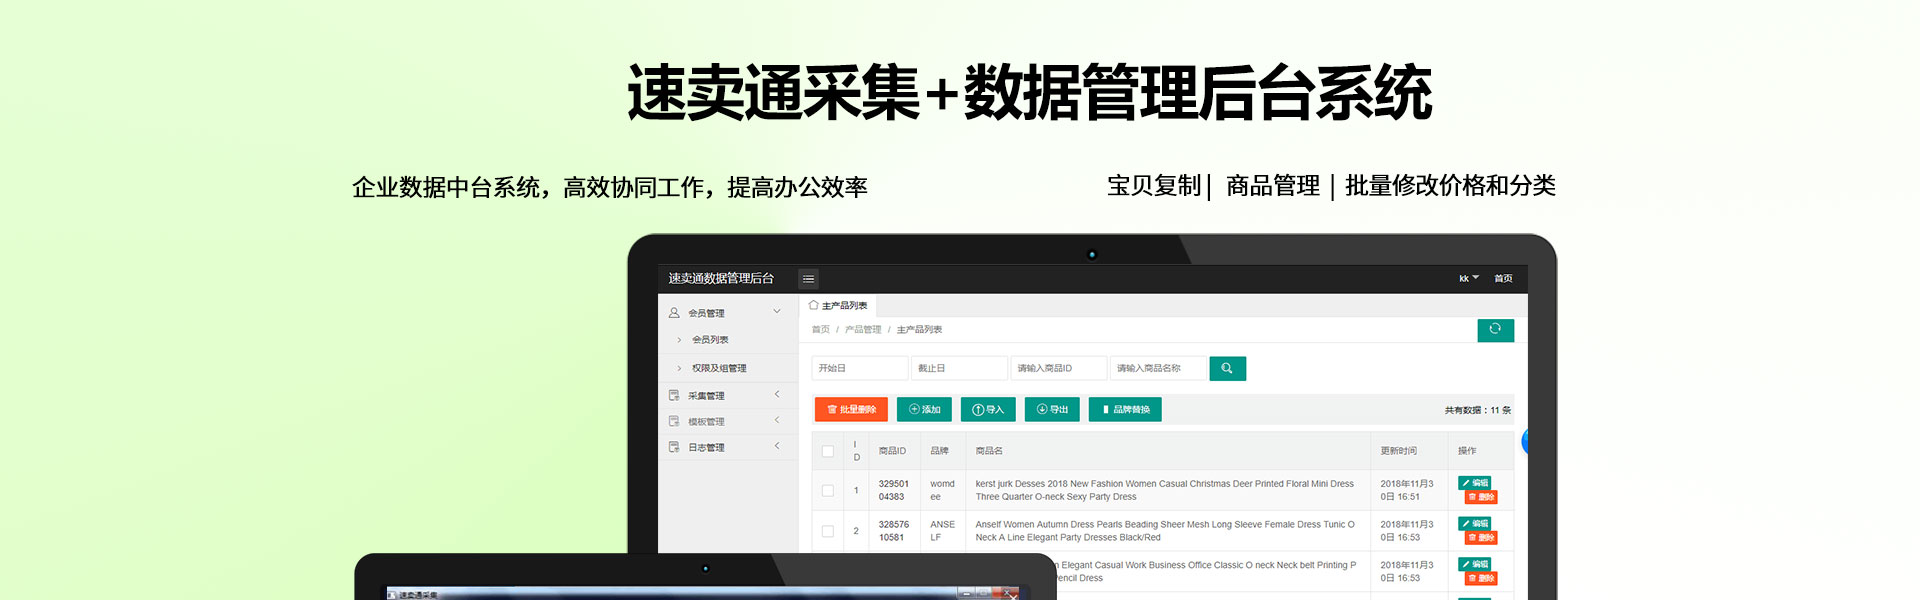The width and height of the screenshot is (1920, 600).
Task: Edit the ANSELF product row
Action: tap(1475, 524)
